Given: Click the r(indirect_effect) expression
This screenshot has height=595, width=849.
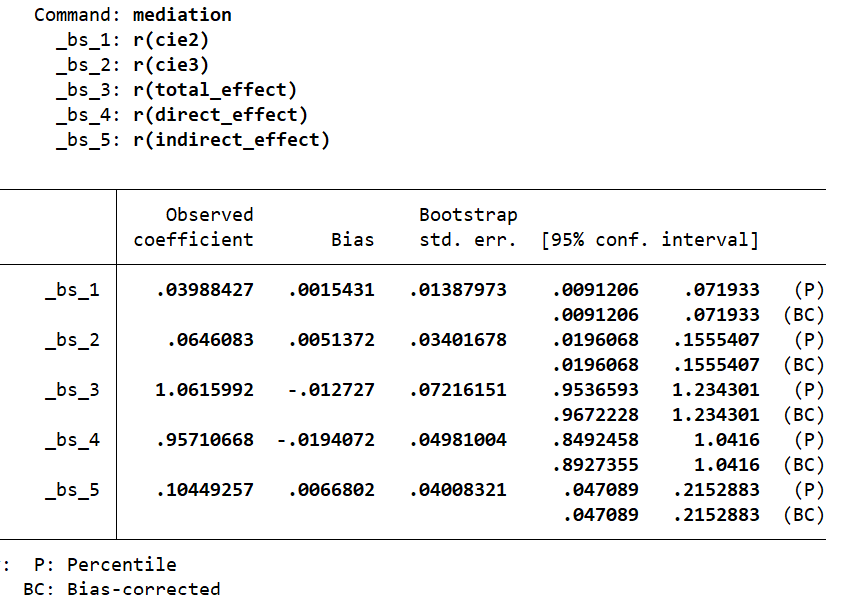Looking at the screenshot, I should coord(231,140).
